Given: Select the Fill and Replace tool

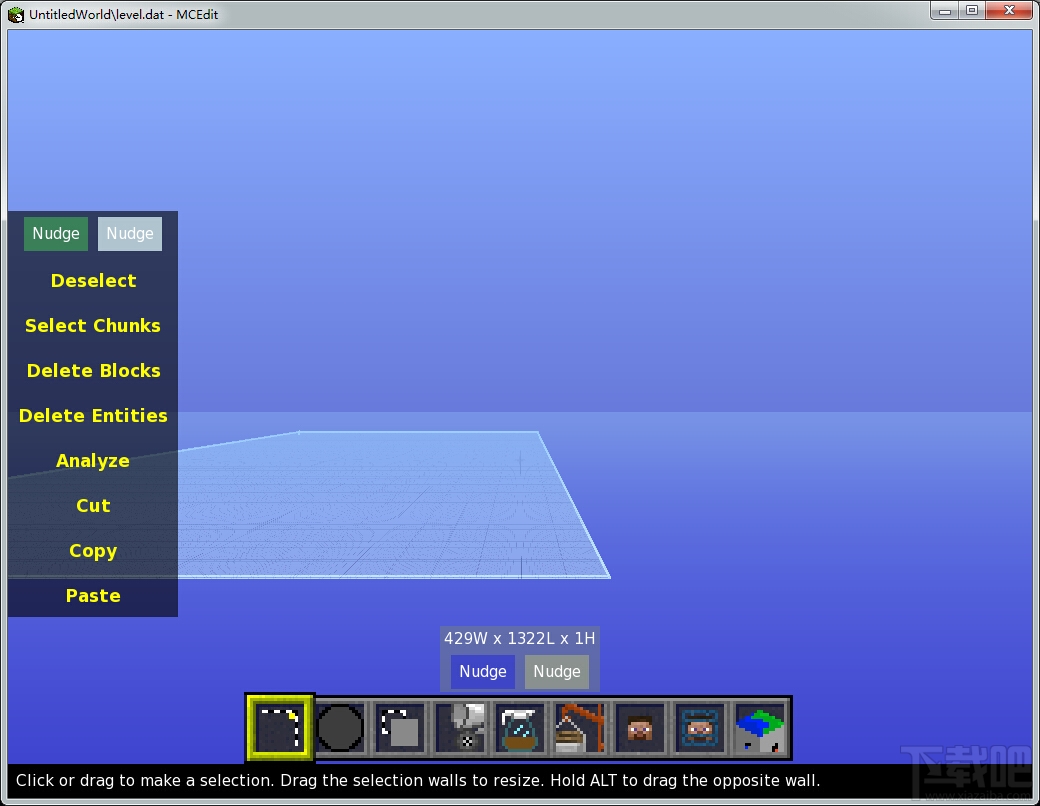Looking at the screenshot, I should [460, 728].
